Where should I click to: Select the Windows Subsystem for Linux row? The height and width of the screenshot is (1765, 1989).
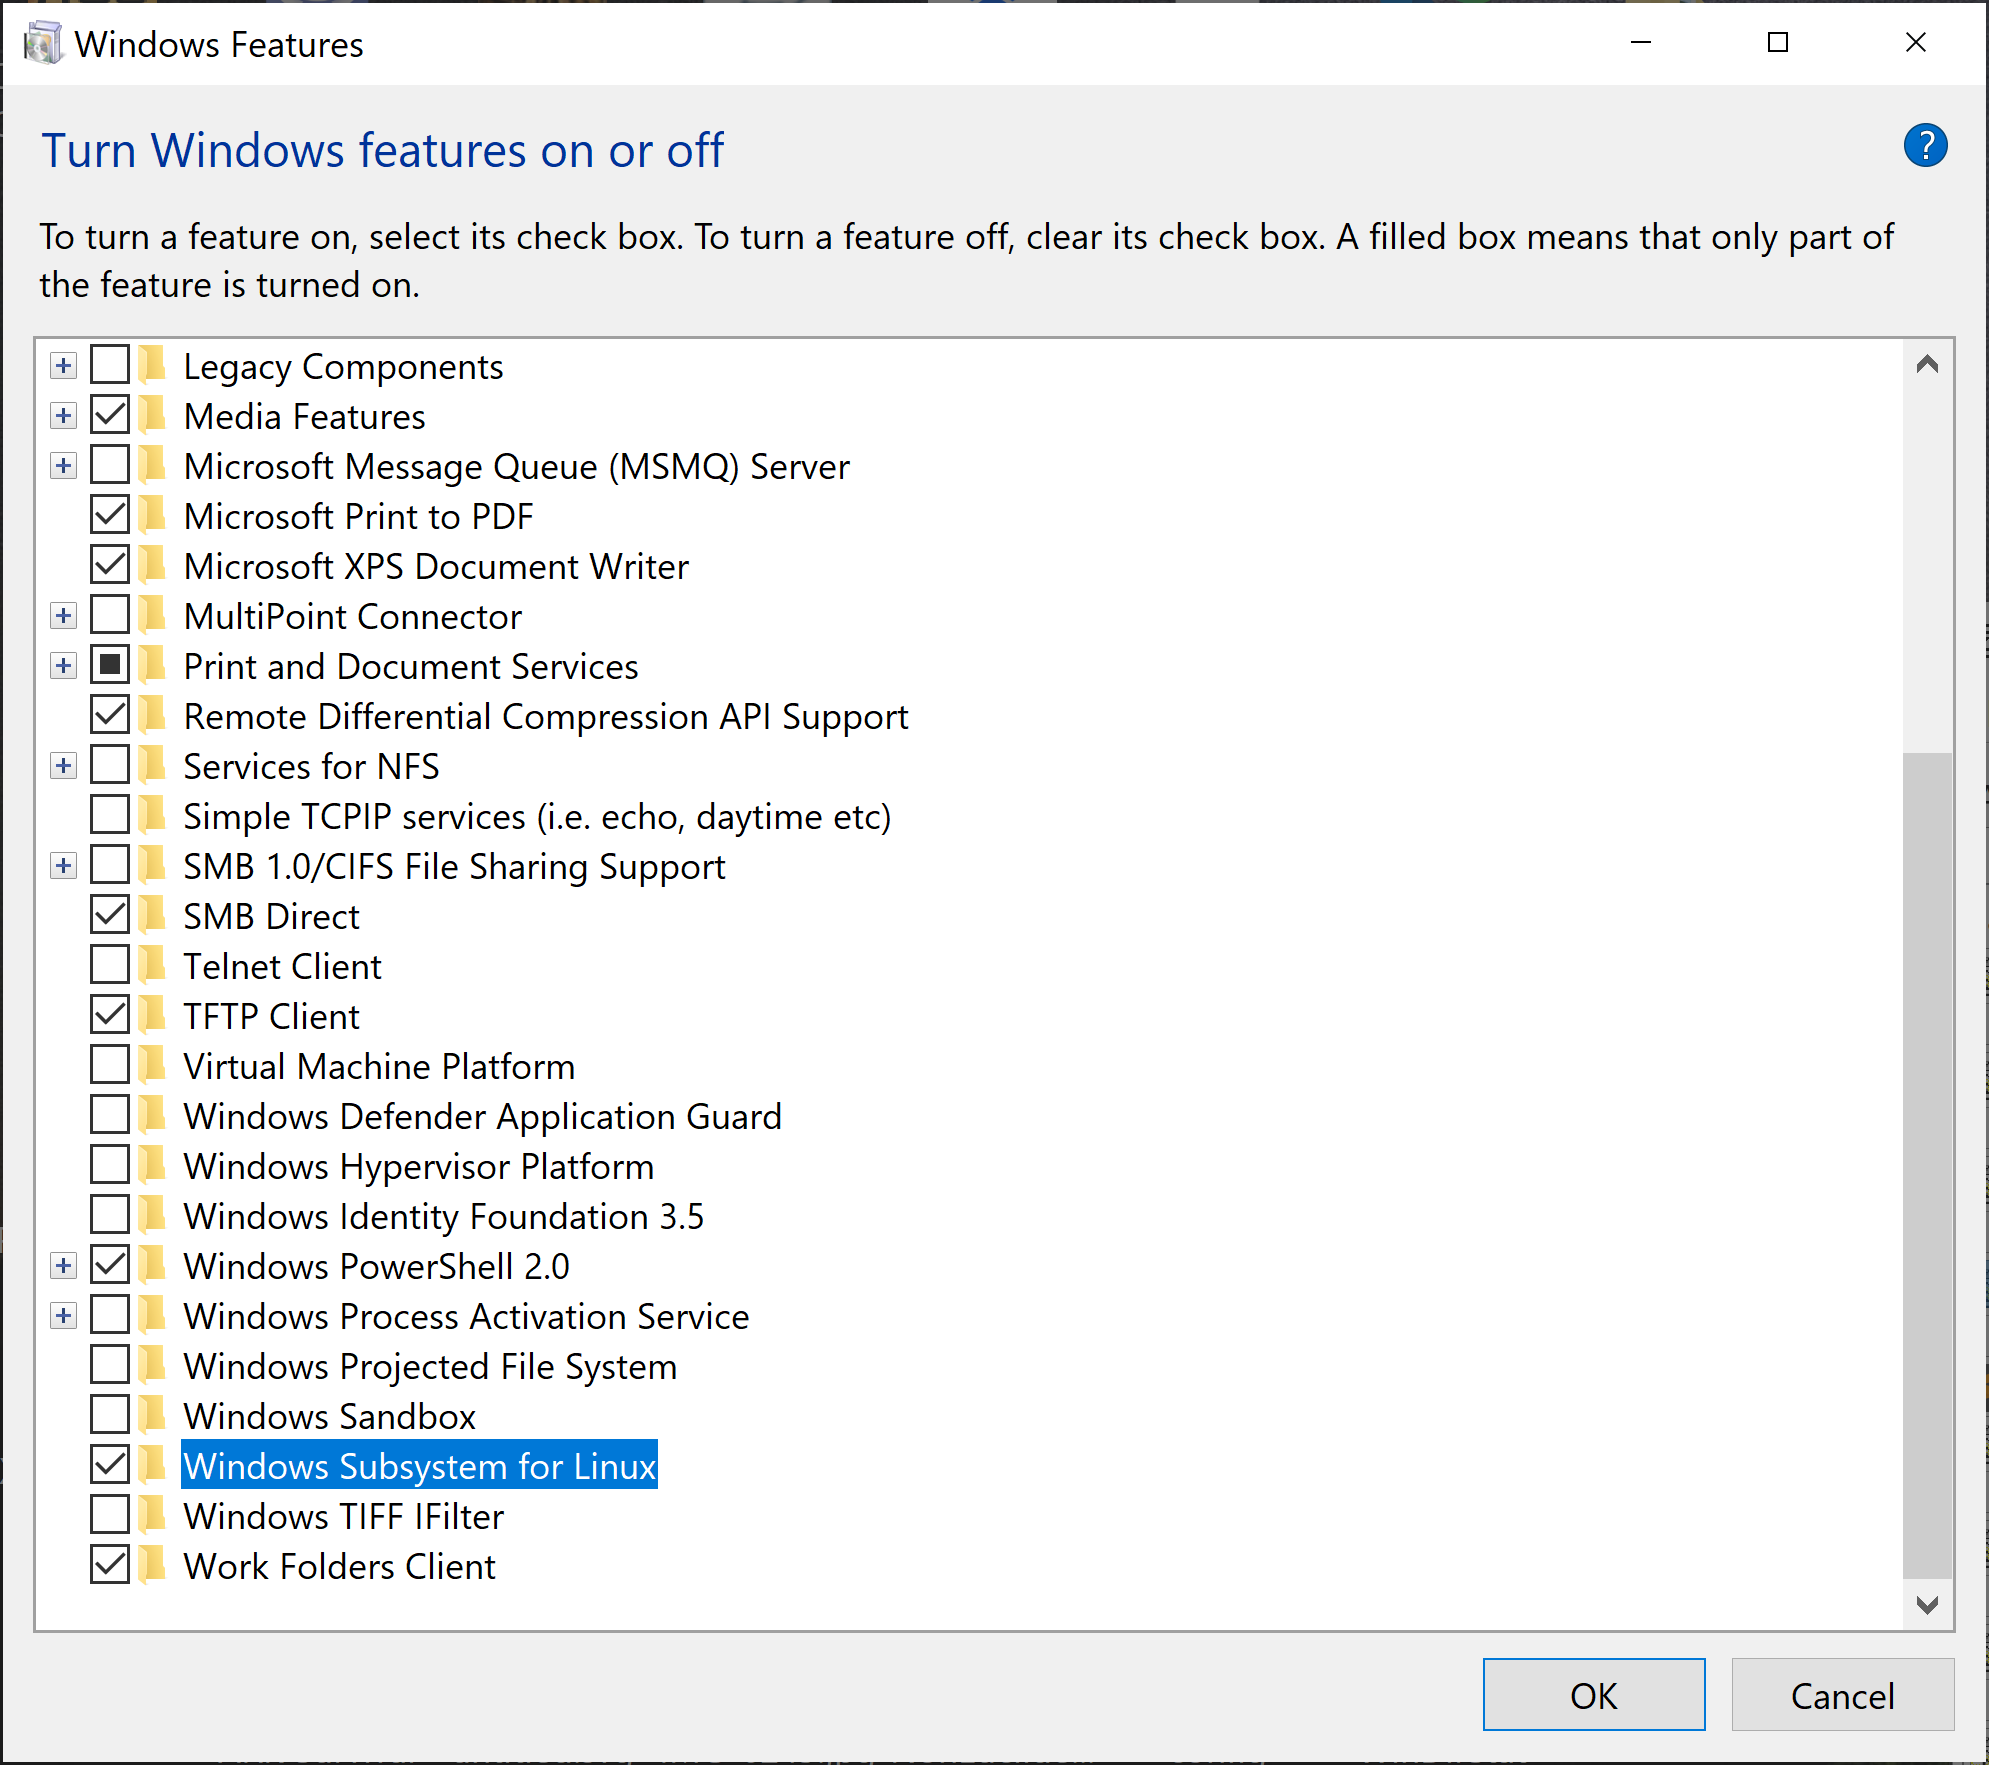[419, 1465]
